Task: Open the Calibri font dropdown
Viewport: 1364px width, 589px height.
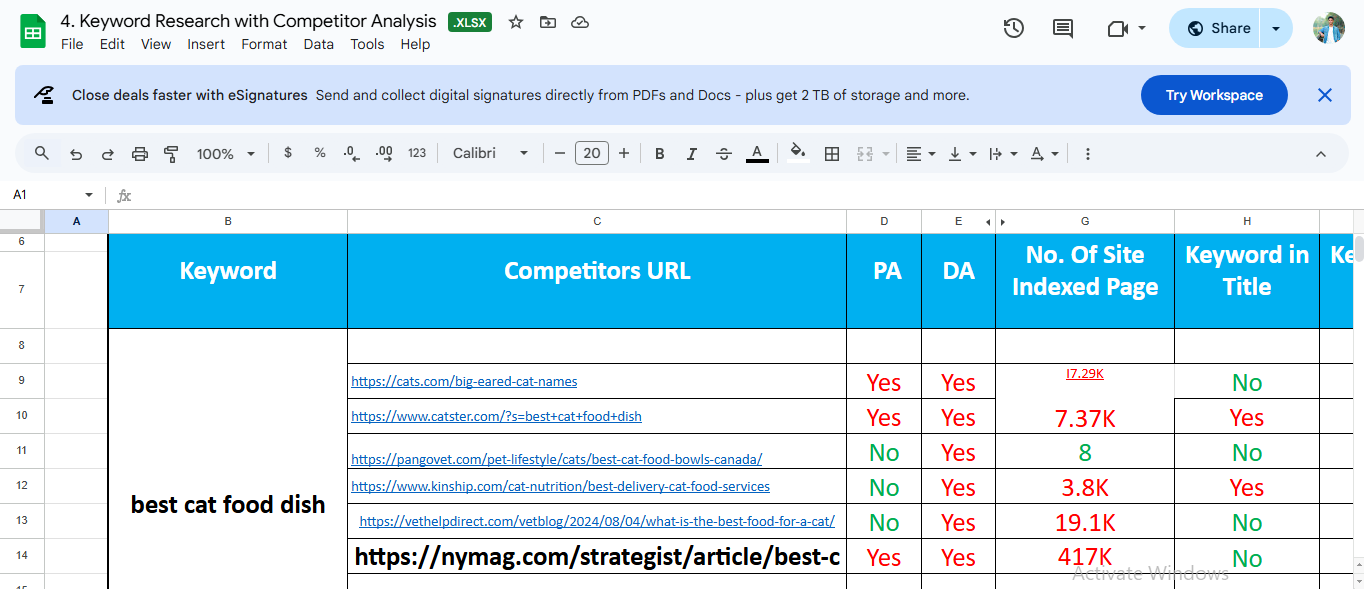Action: pyautogui.click(x=491, y=153)
